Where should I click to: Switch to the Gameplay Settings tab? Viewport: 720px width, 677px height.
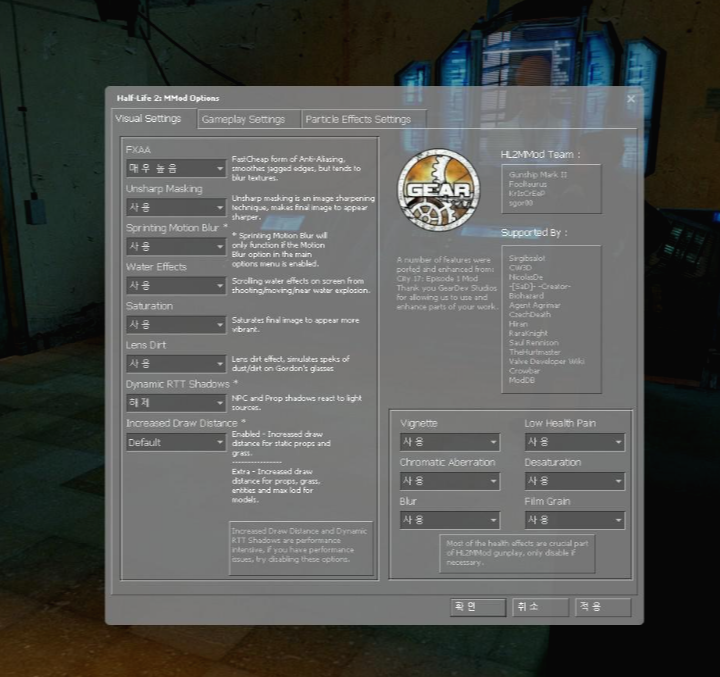point(249,119)
